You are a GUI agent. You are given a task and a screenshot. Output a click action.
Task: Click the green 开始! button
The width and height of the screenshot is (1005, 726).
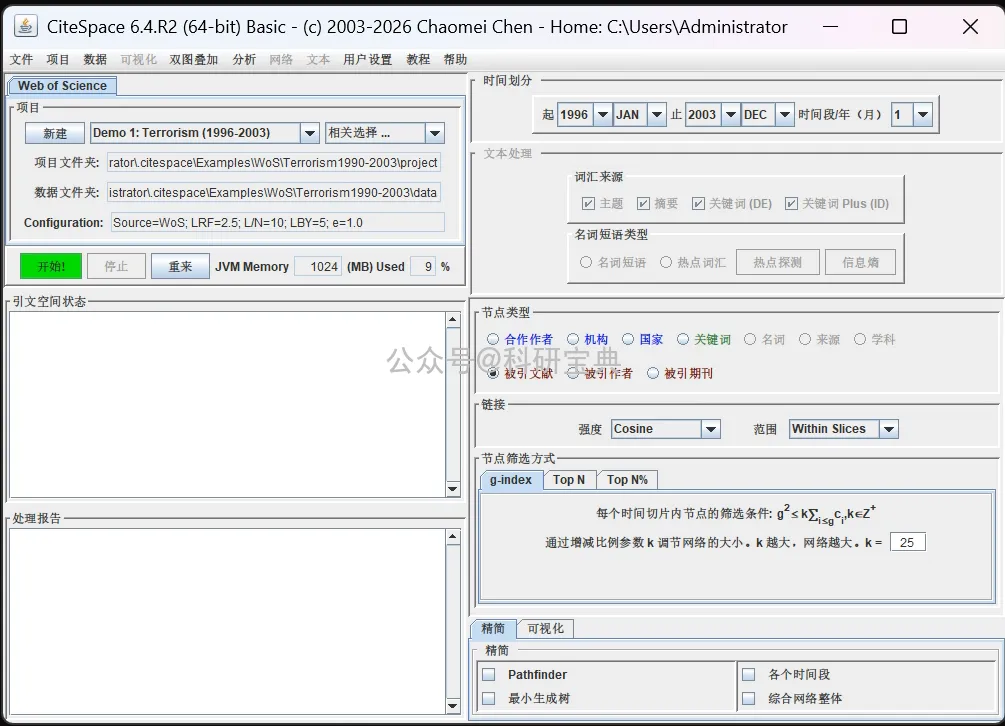click(51, 266)
